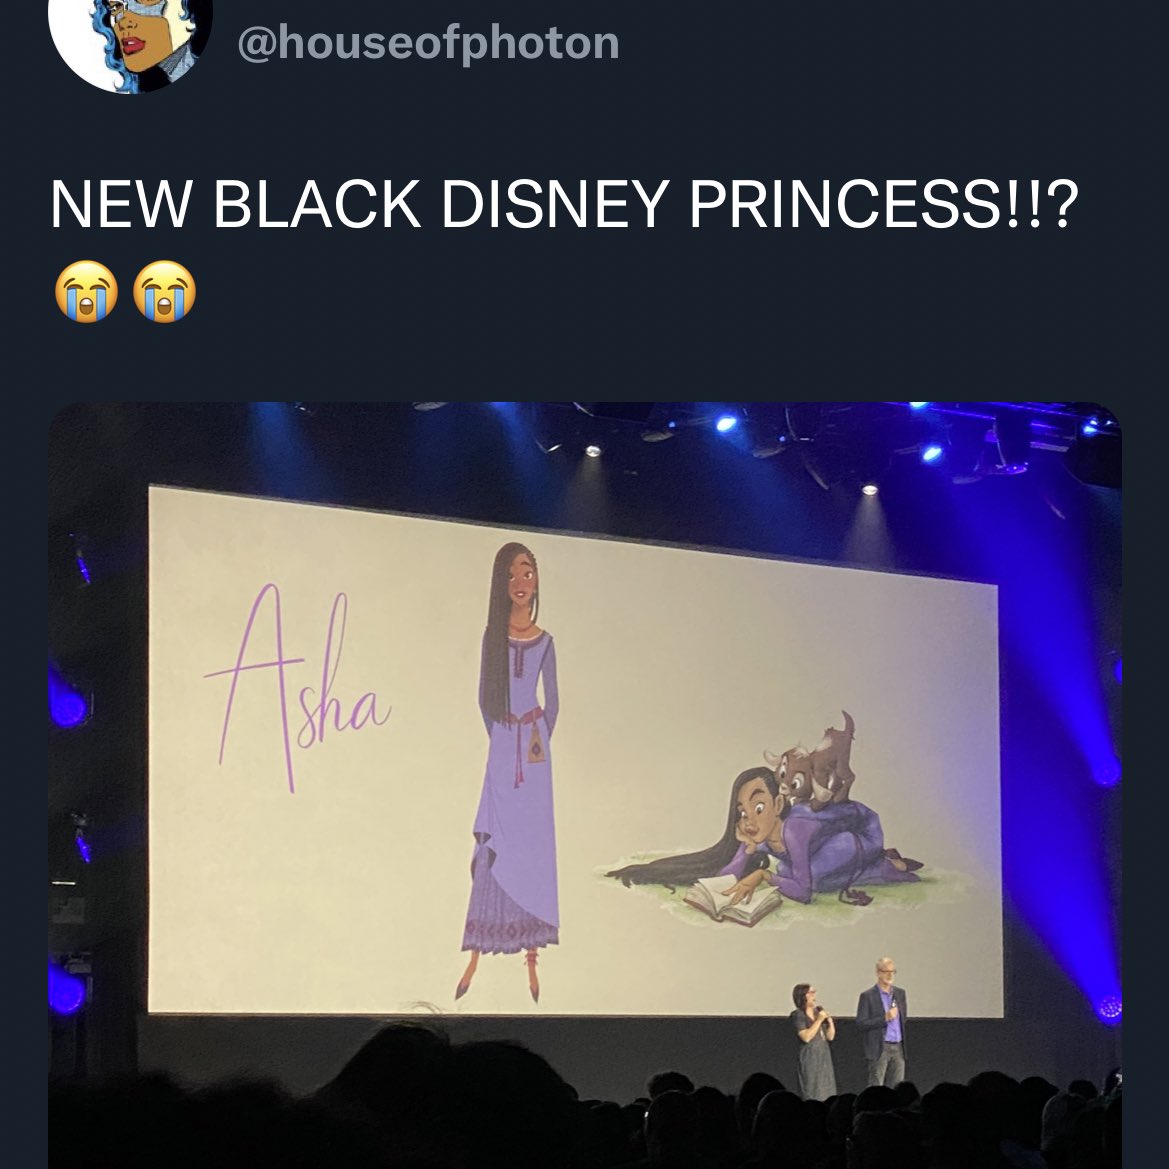Image resolution: width=1169 pixels, height=1169 pixels.
Task: Click the word DISNEY in the tweet
Action: [555, 204]
